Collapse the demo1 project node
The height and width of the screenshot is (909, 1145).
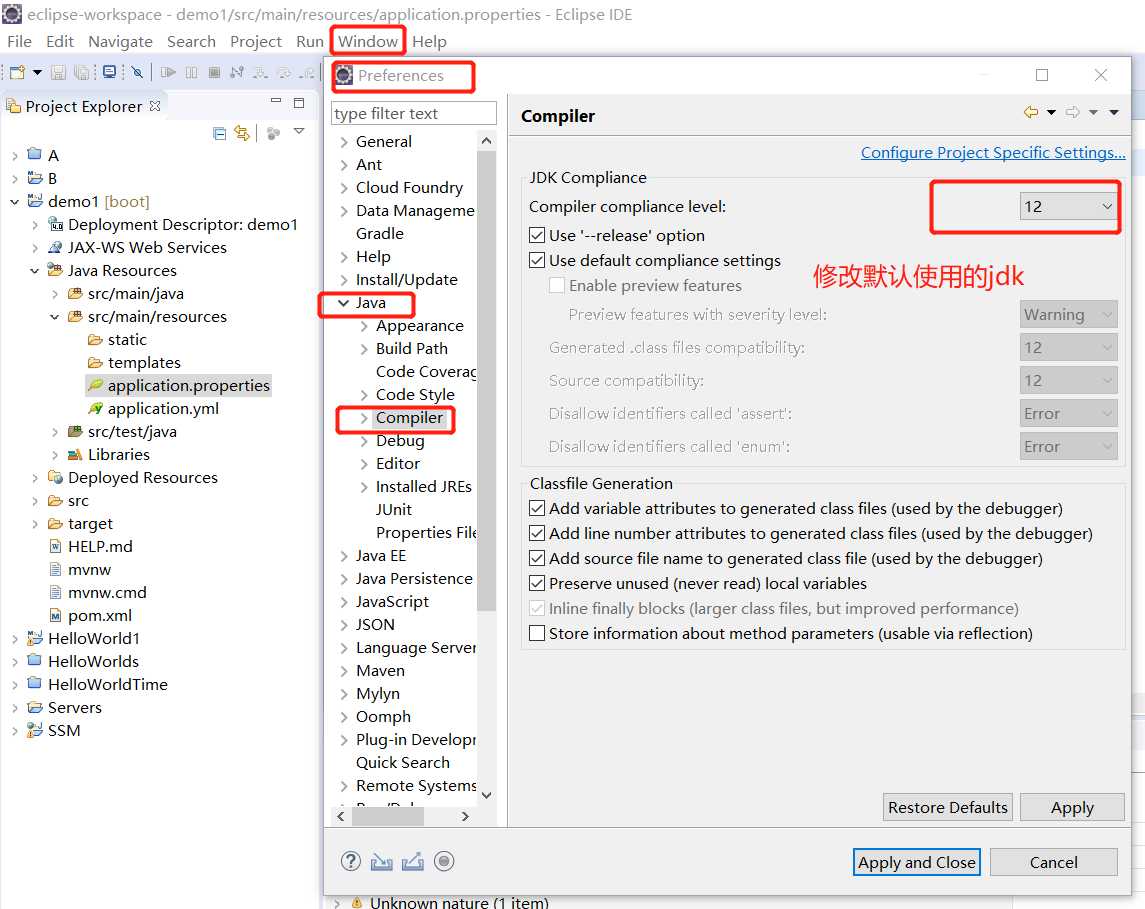[15, 202]
